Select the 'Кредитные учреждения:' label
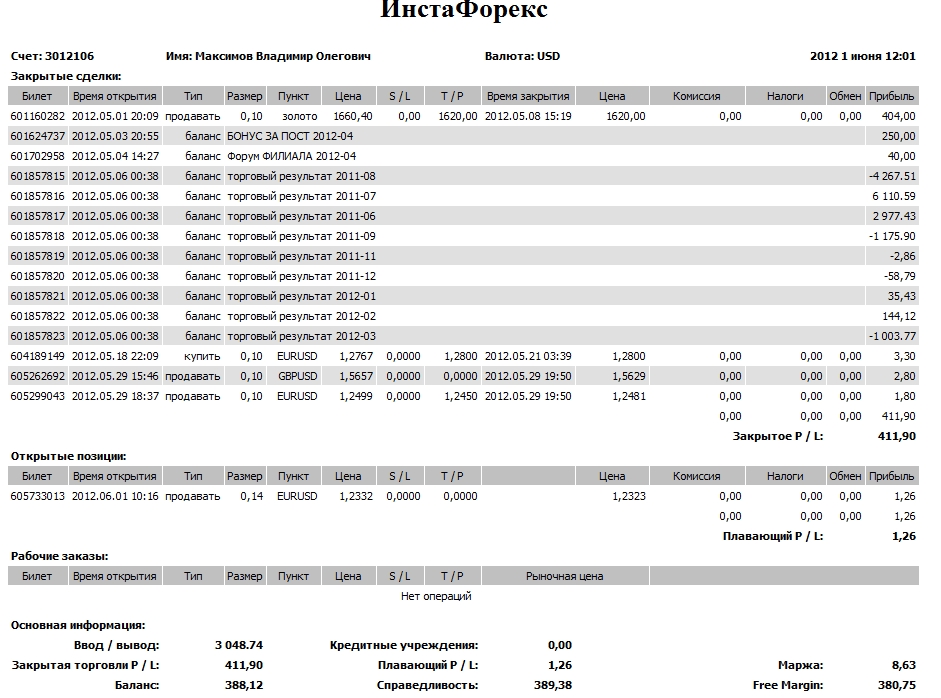This screenshot has height=698, width=941. 404,645
